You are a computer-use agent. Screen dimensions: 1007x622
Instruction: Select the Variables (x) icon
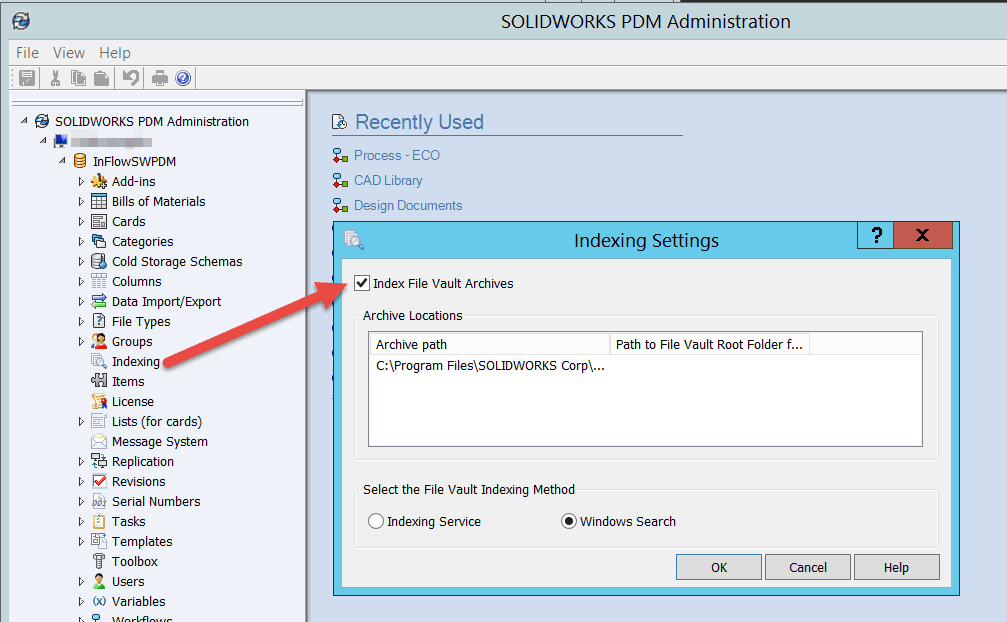click(x=99, y=601)
